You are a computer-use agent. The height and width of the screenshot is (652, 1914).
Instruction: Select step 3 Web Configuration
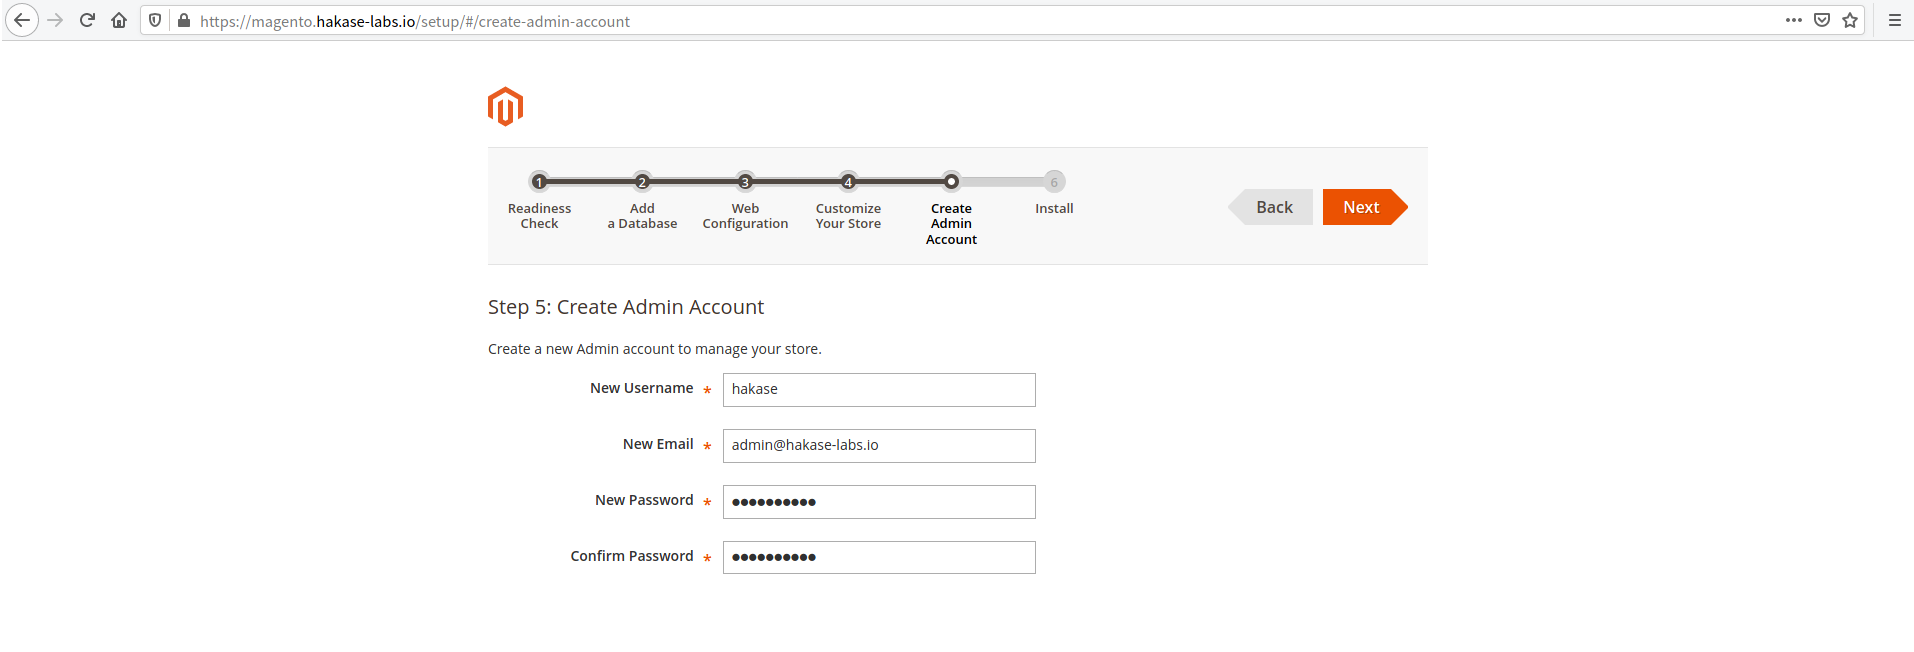pyautogui.click(x=745, y=182)
